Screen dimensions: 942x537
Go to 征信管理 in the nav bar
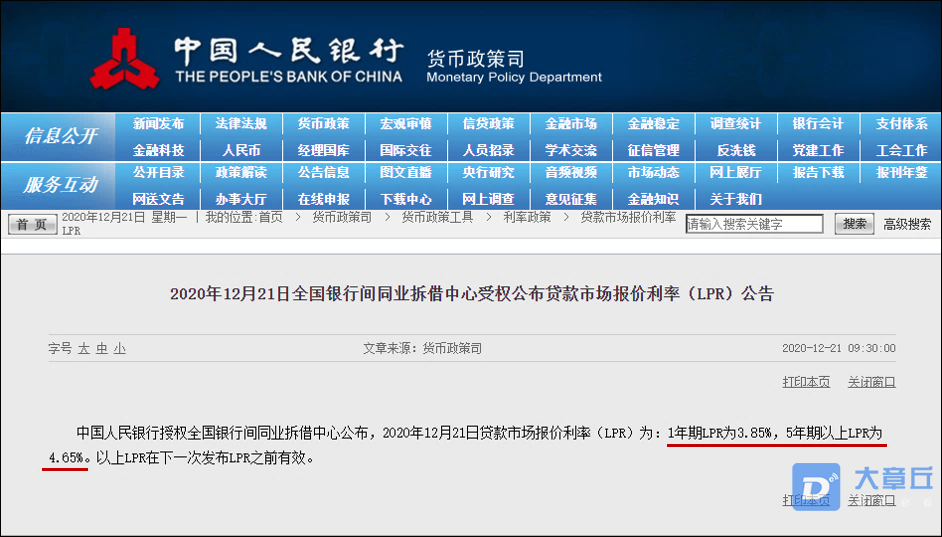point(653,150)
